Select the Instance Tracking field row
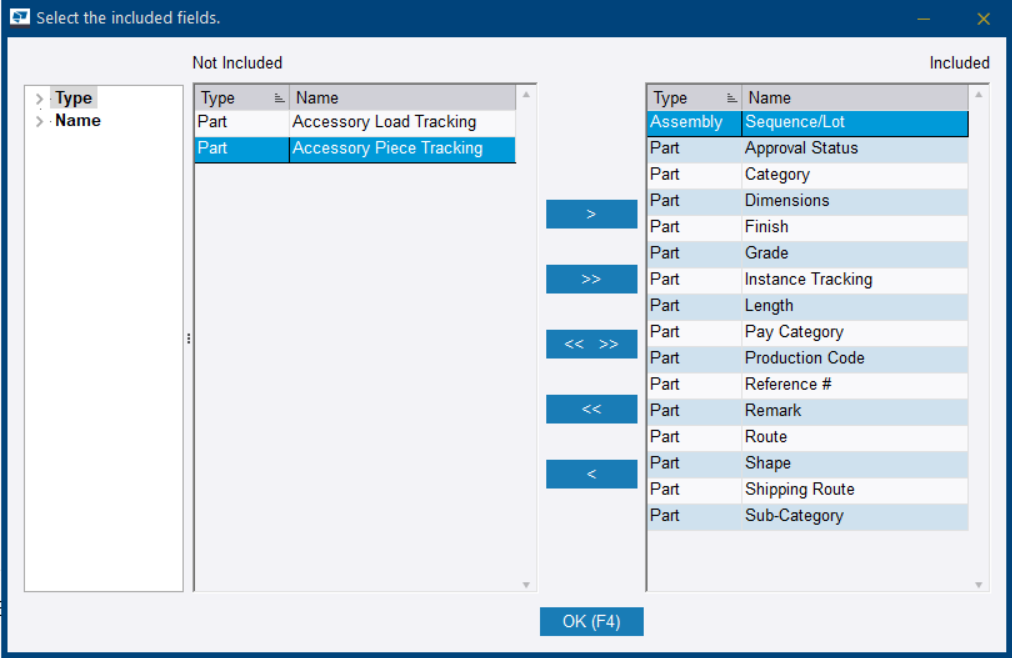1012x658 pixels. (x=808, y=279)
